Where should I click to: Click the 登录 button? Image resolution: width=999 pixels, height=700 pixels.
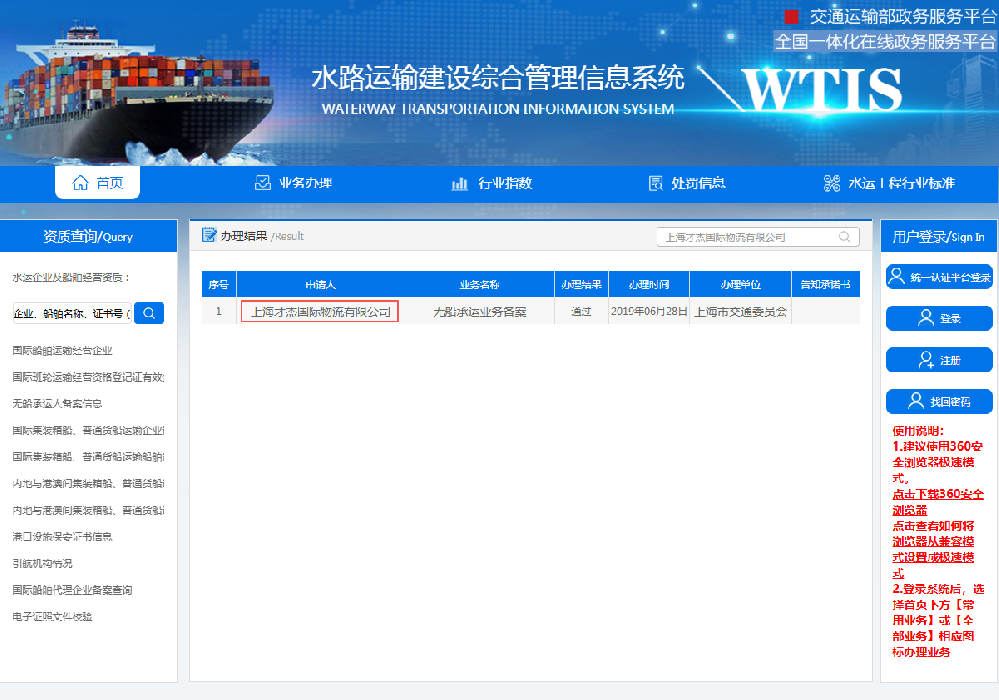(x=939, y=318)
